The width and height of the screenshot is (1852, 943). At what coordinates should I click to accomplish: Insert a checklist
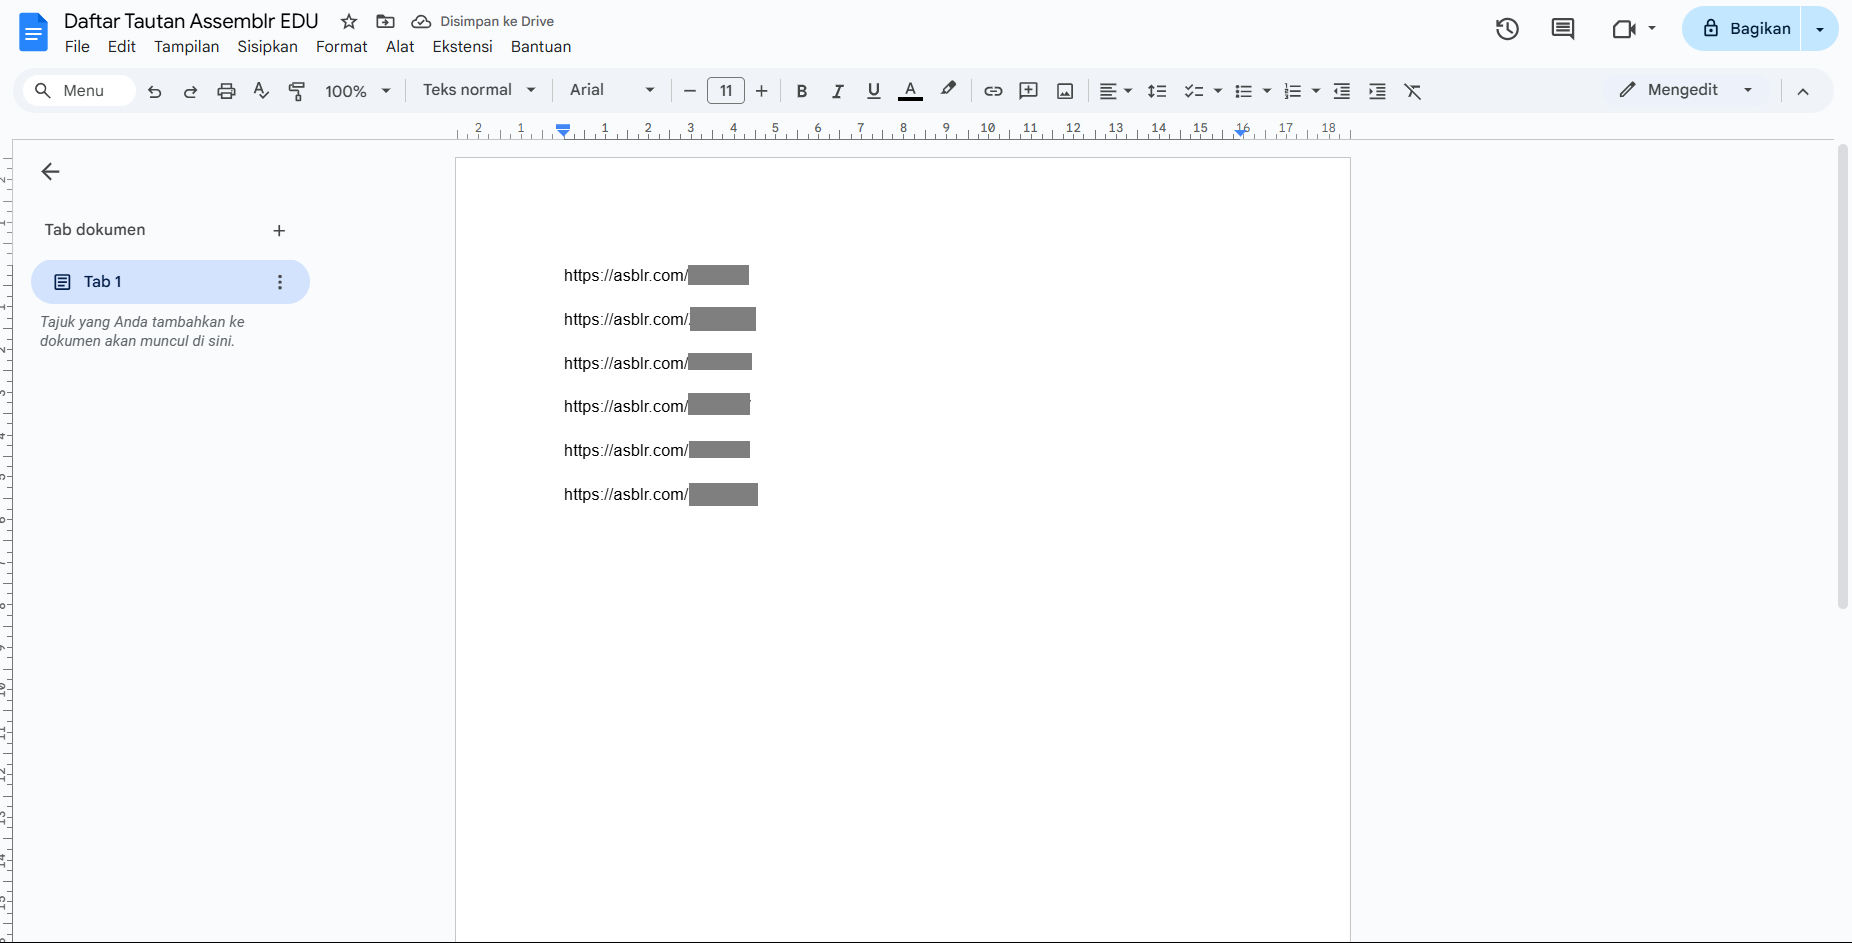point(1193,91)
